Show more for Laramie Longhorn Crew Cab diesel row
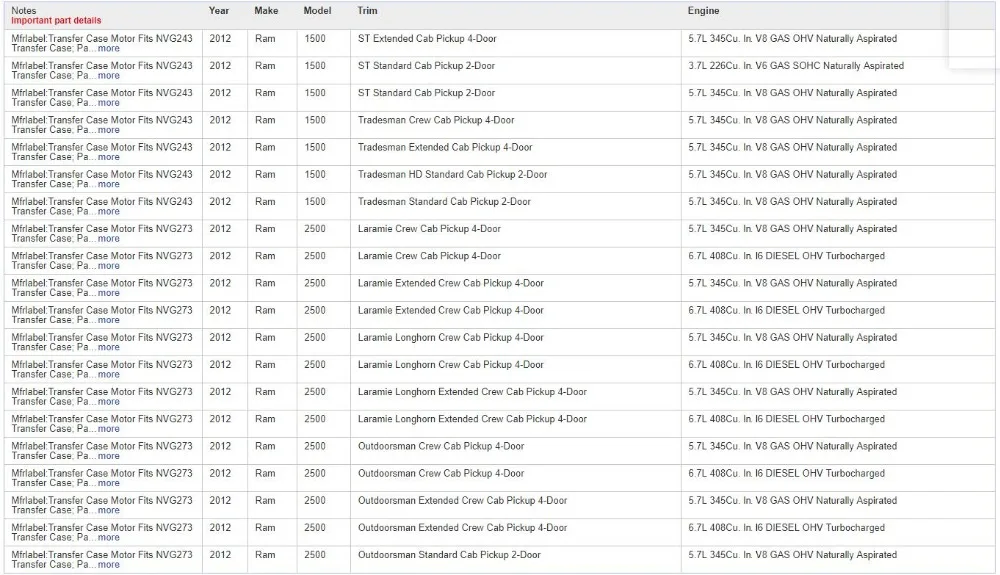1000x575 pixels. [x=108, y=375]
